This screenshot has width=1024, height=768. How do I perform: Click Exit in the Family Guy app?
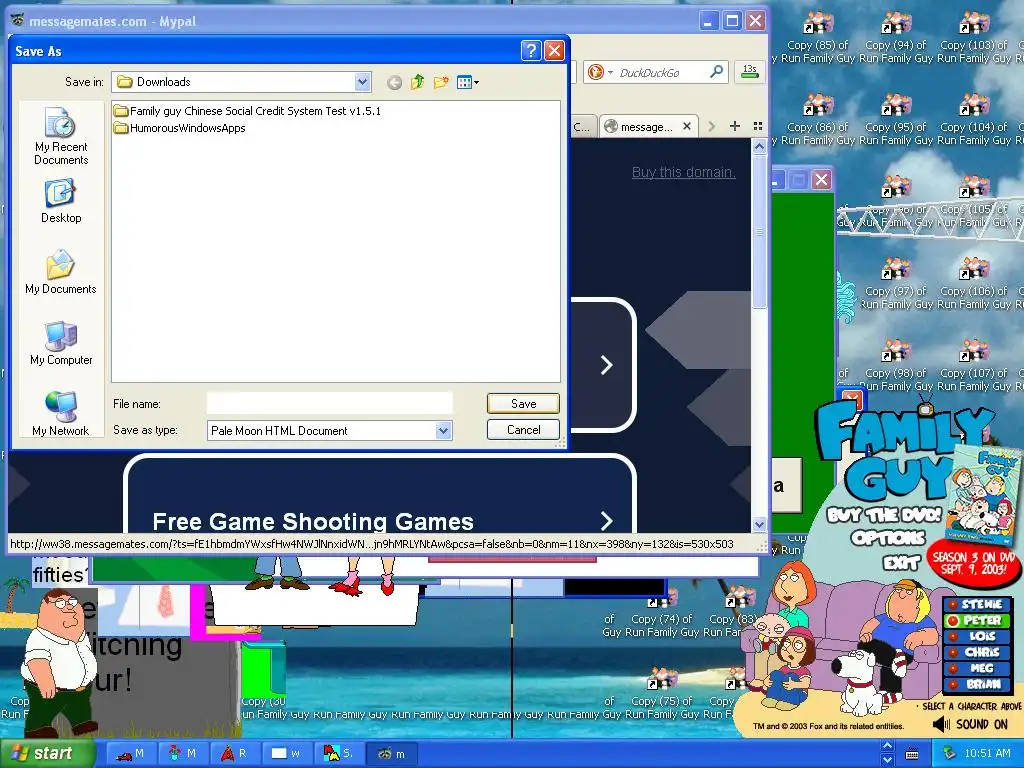coord(901,562)
